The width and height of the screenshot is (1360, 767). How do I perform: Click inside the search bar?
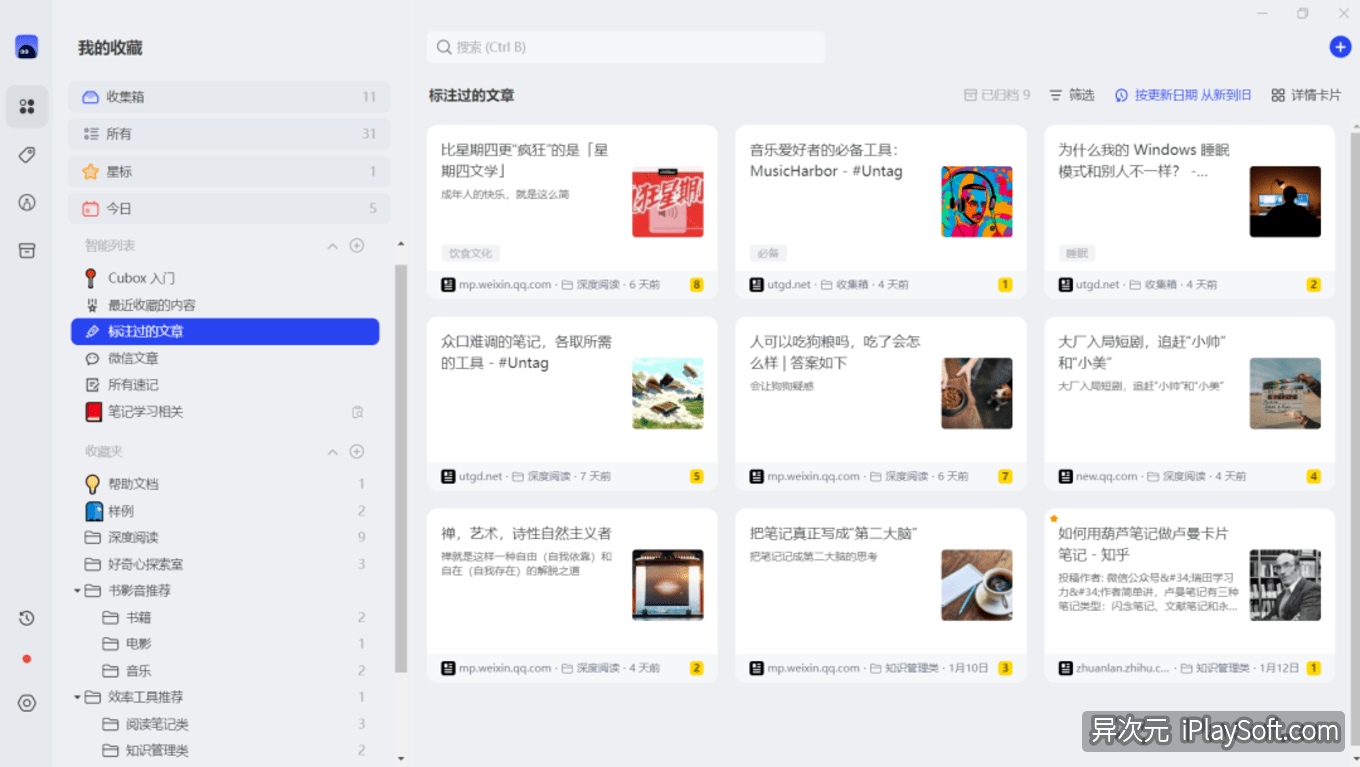[626, 46]
